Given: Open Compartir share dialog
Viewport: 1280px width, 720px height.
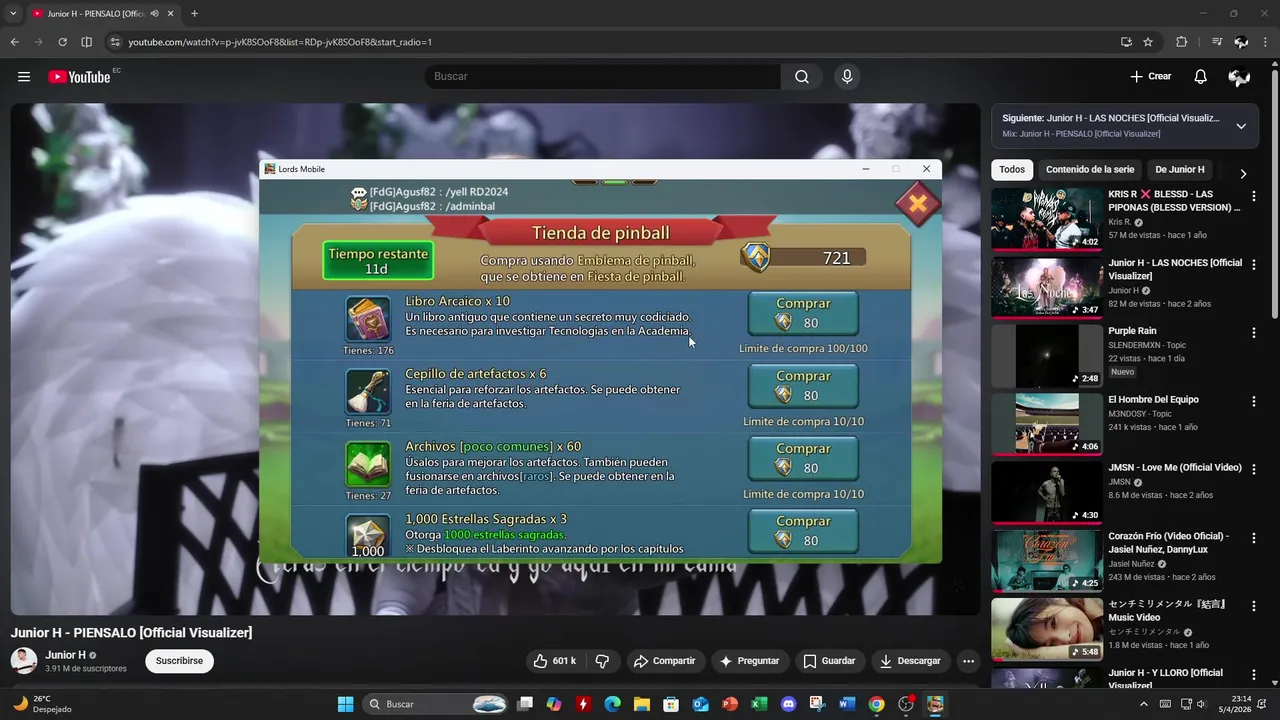Looking at the screenshot, I should pyautogui.click(x=664, y=661).
